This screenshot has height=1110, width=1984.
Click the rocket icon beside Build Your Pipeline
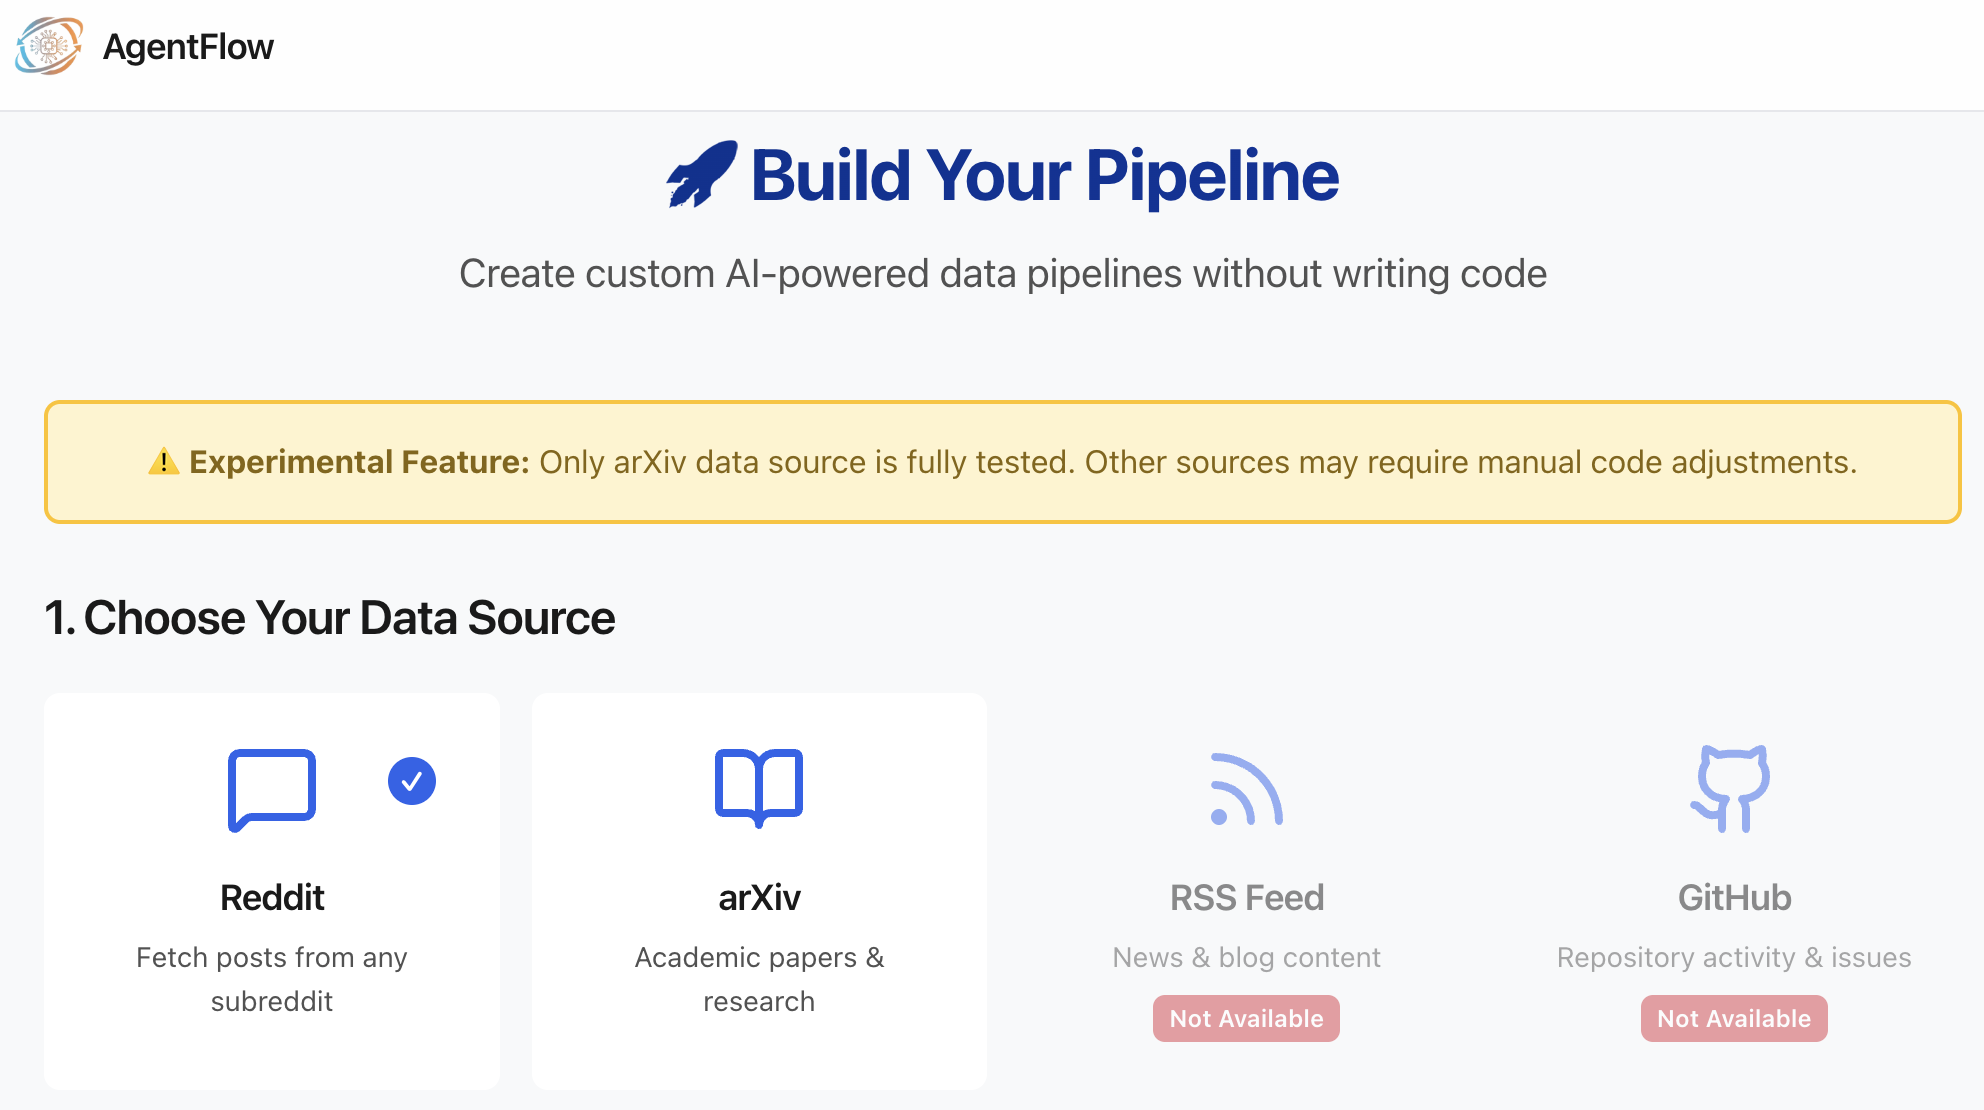coord(701,175)
